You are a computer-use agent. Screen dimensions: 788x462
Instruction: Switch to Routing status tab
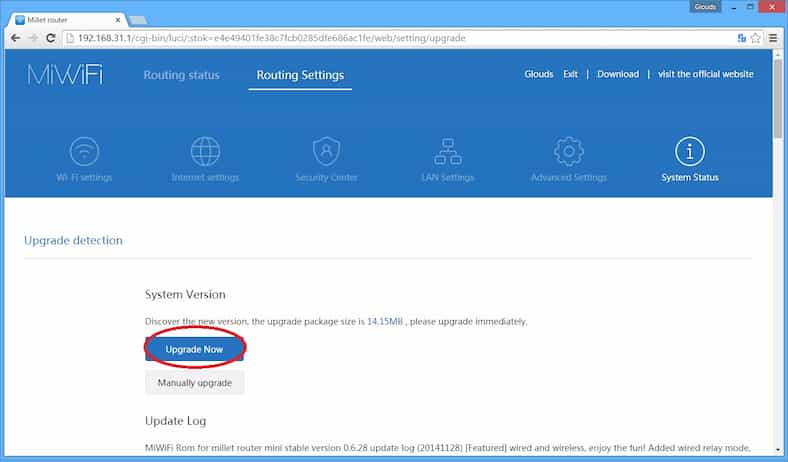181,75
